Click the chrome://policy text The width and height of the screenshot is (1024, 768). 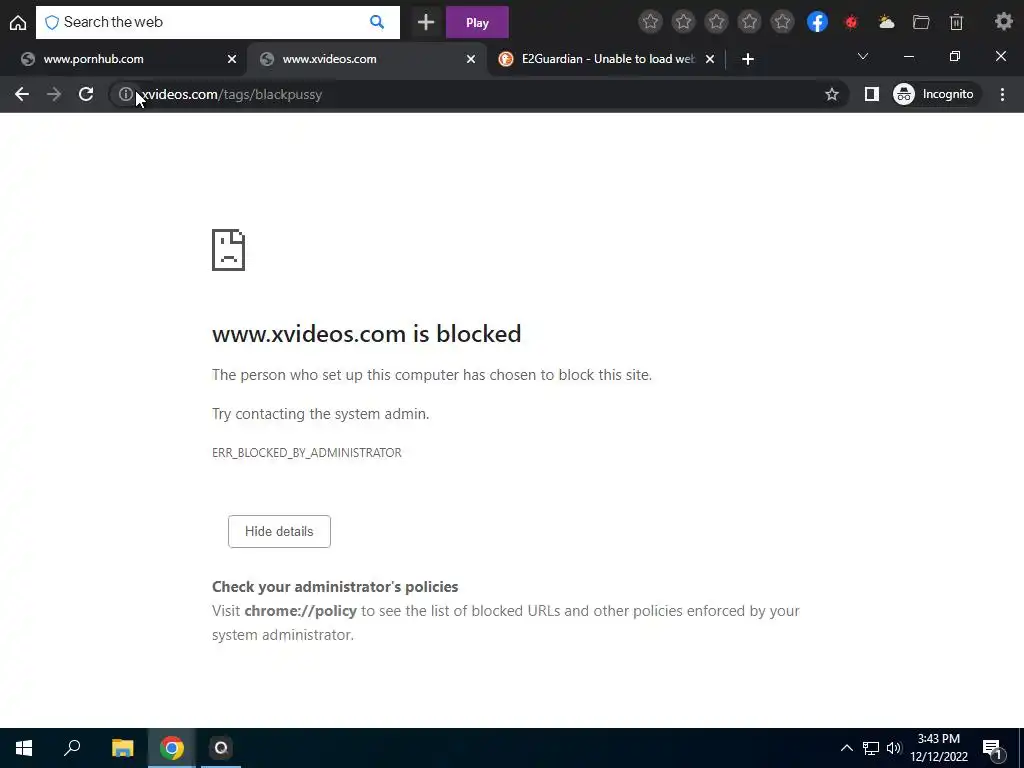click(300, 611)
